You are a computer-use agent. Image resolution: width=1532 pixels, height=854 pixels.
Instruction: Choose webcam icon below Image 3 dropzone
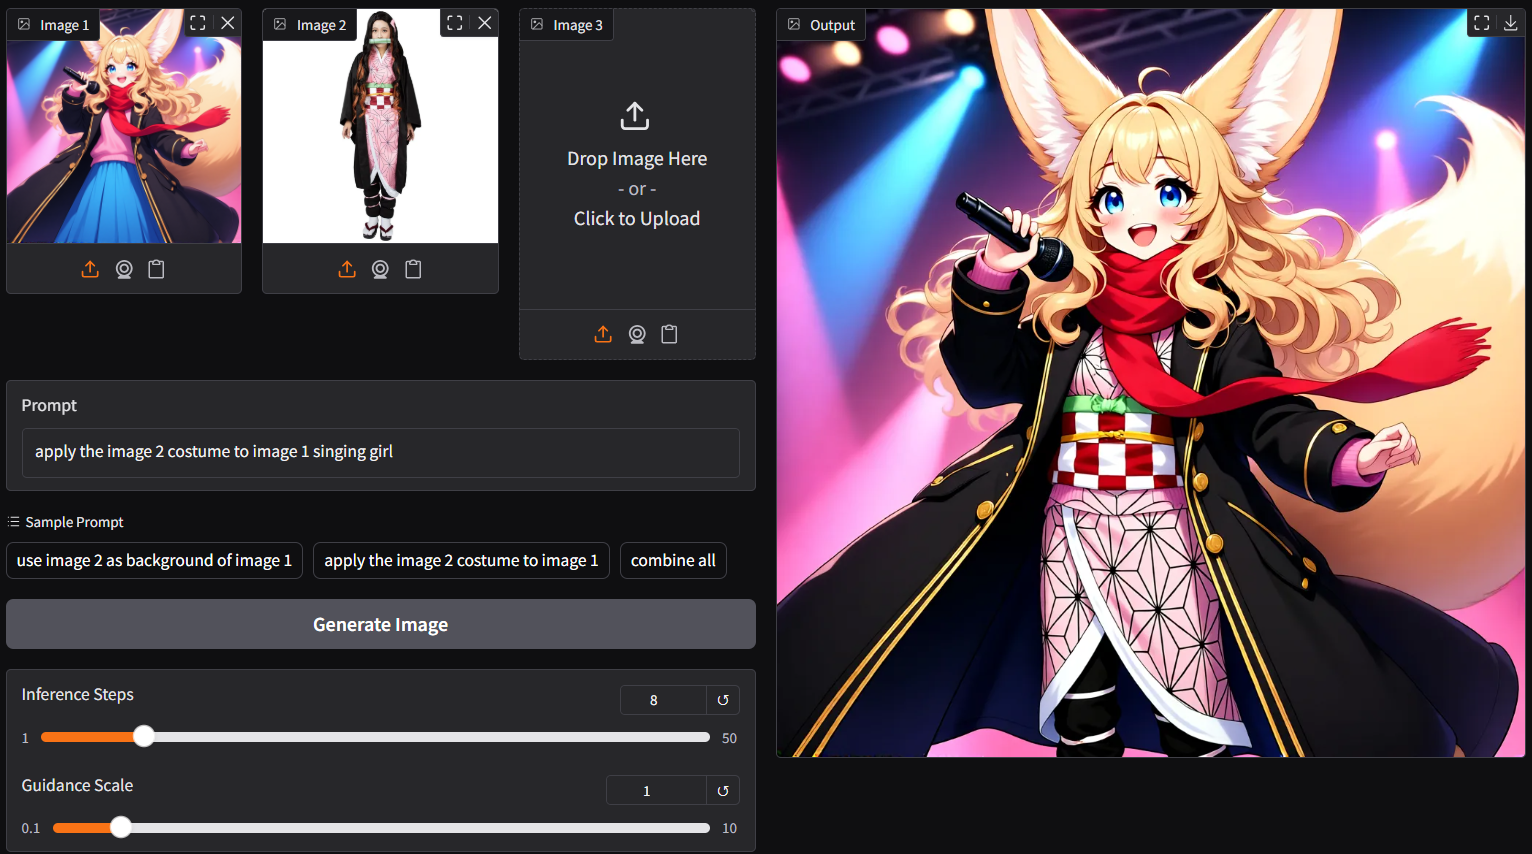tap(637, 334)
